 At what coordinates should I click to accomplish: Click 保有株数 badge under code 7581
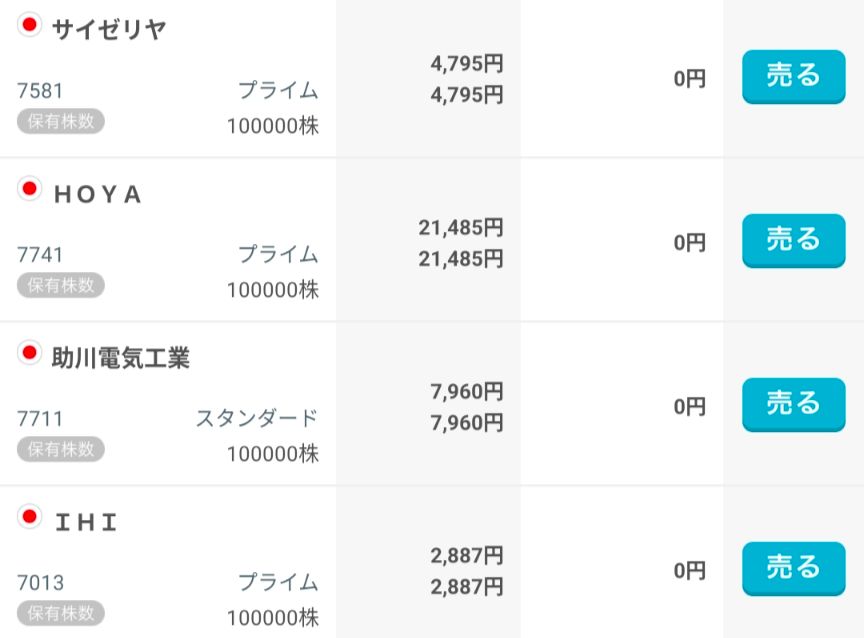pos(60,121)
